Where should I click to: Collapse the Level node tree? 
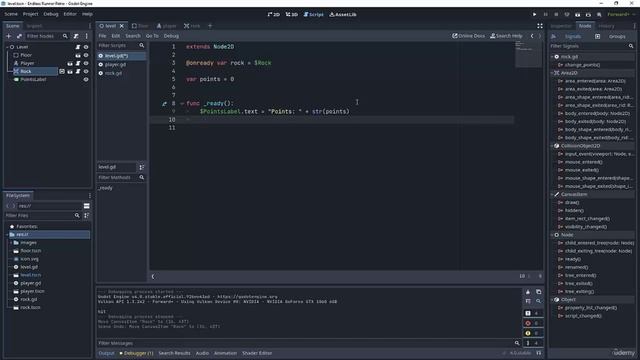coord(7,47)
